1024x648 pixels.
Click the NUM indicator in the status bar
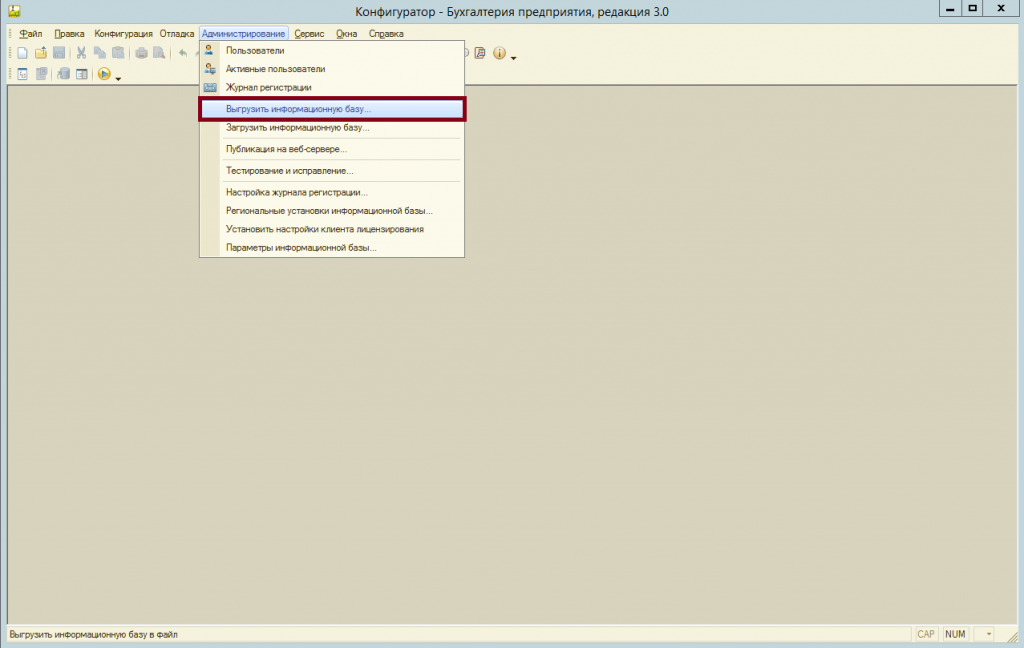(x=955, y=634)
